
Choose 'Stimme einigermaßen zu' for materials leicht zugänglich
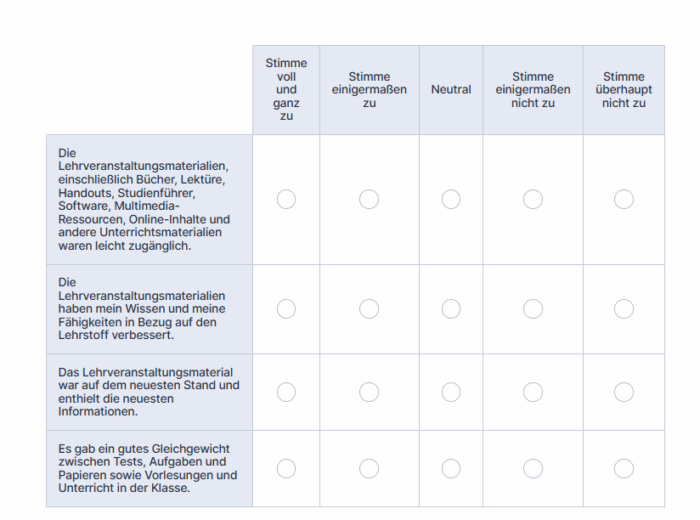tap(369, 199)
